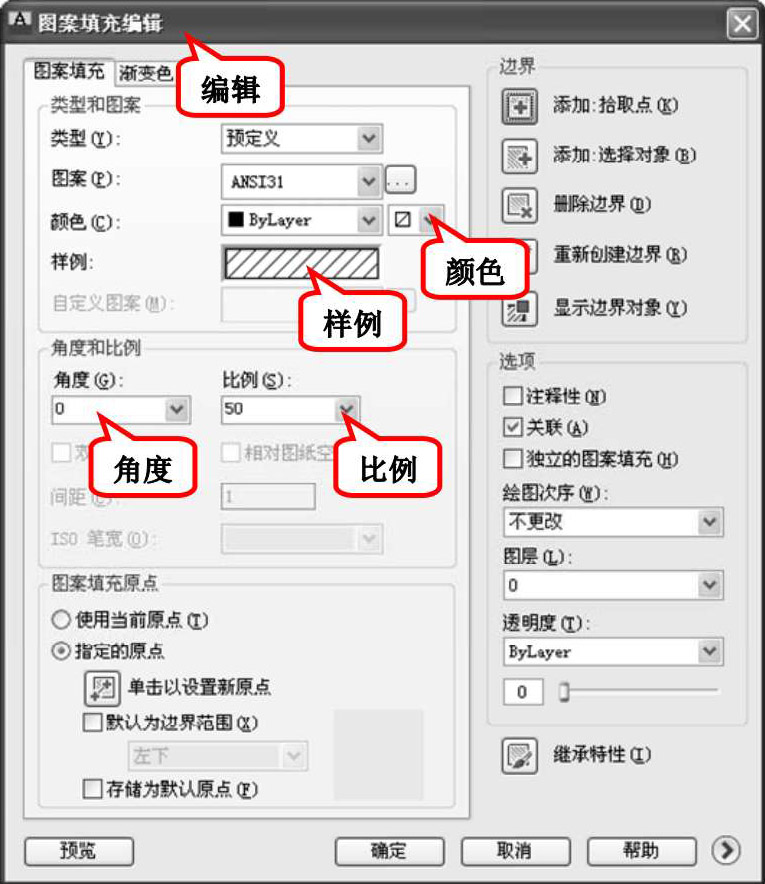
Task: Click the Add Pick Points (添加:拾取点) icon
Action: (519, 107)
